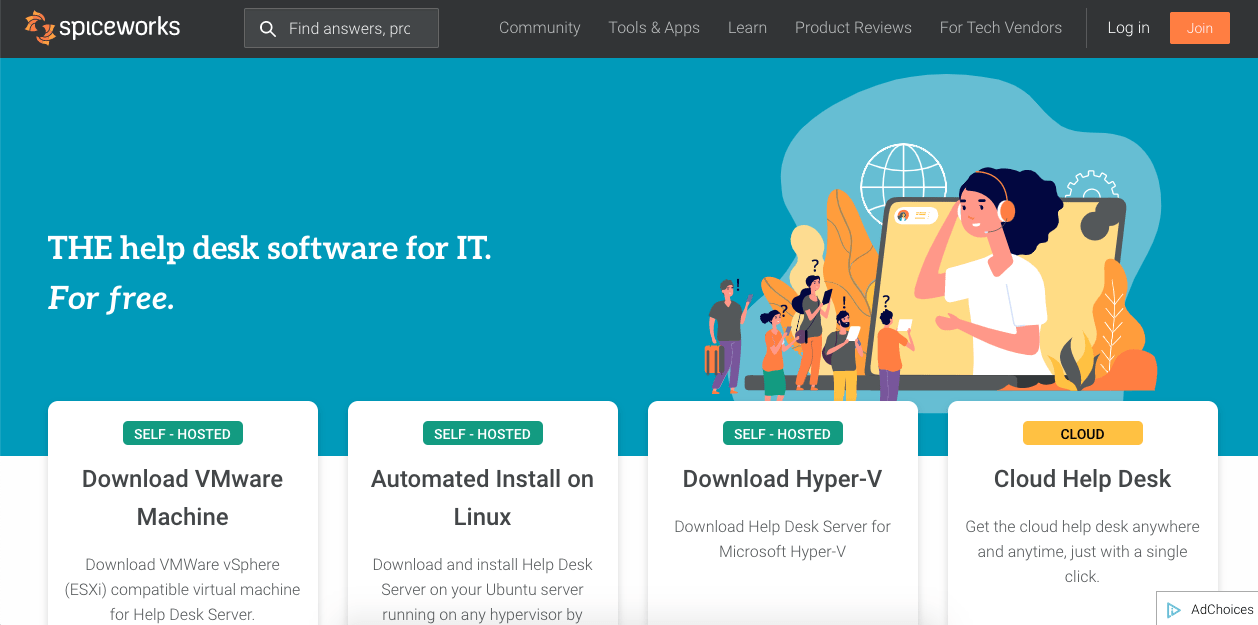Focus the Find answers search field
1258x625 pixels.
coord(341,28)
